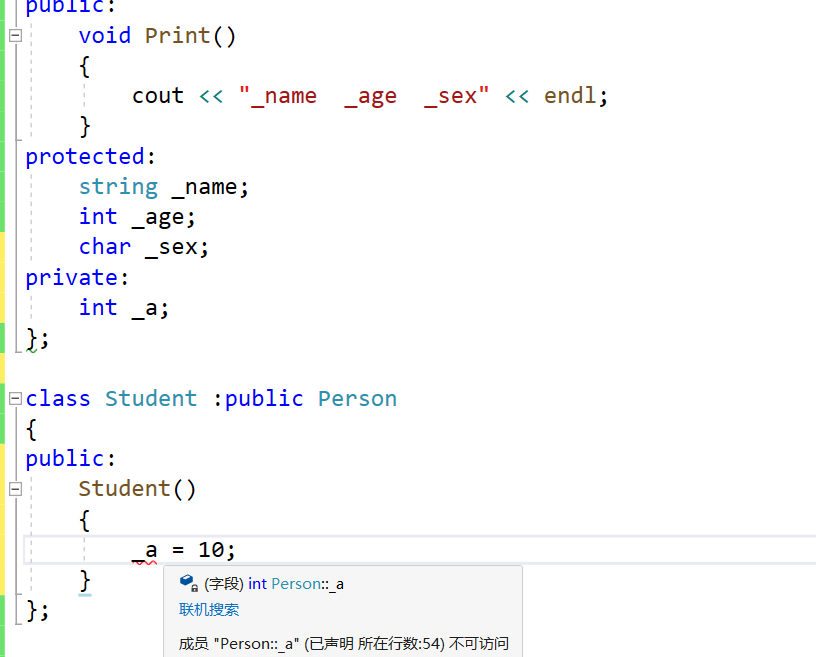The width and height of the screenshot is (816, 657).
Task: Click the value '10' in assignment
Action: coord(211,550)
